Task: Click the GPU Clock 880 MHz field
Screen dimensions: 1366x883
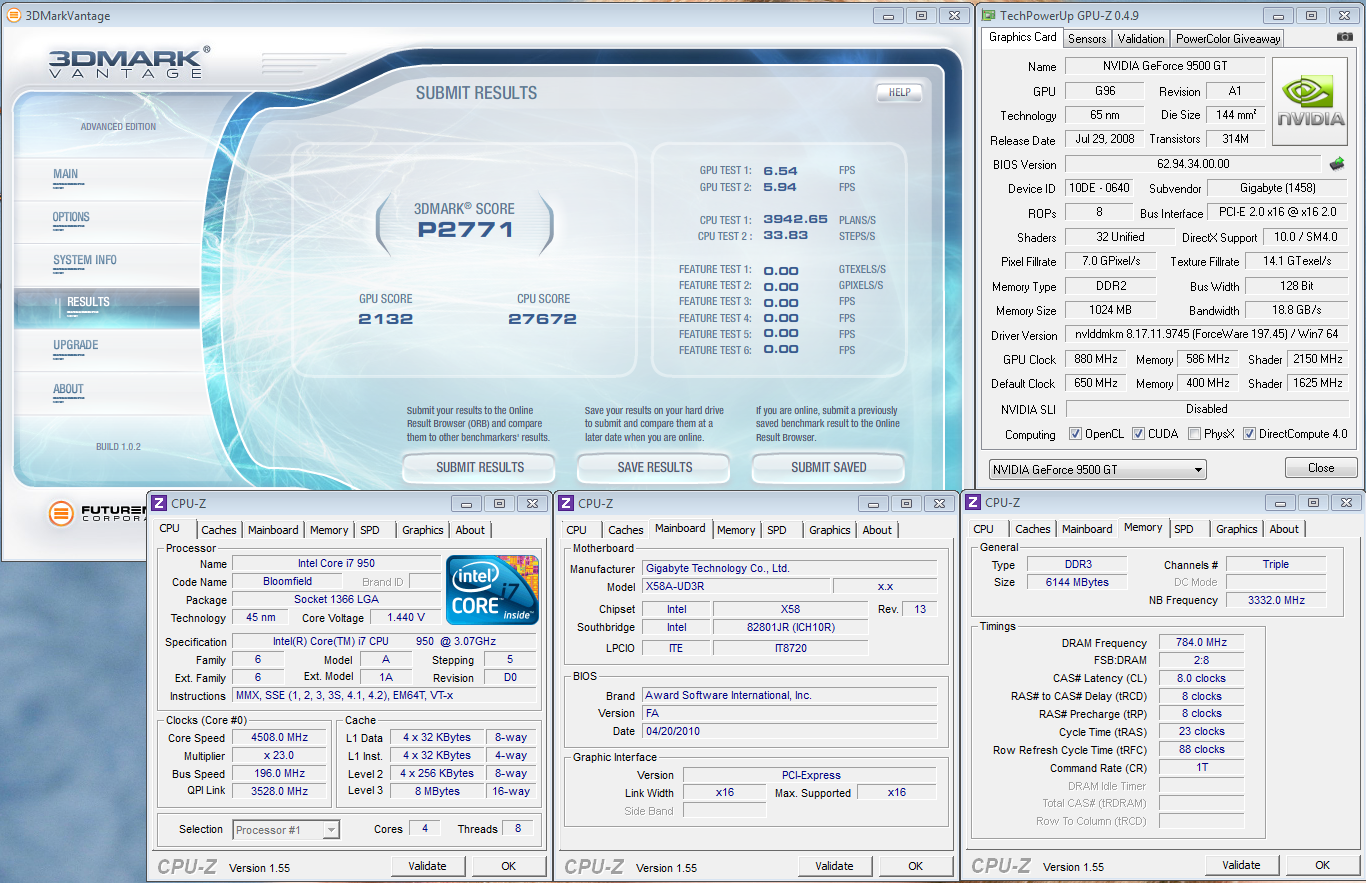Action: click(x=1095, y=359)
